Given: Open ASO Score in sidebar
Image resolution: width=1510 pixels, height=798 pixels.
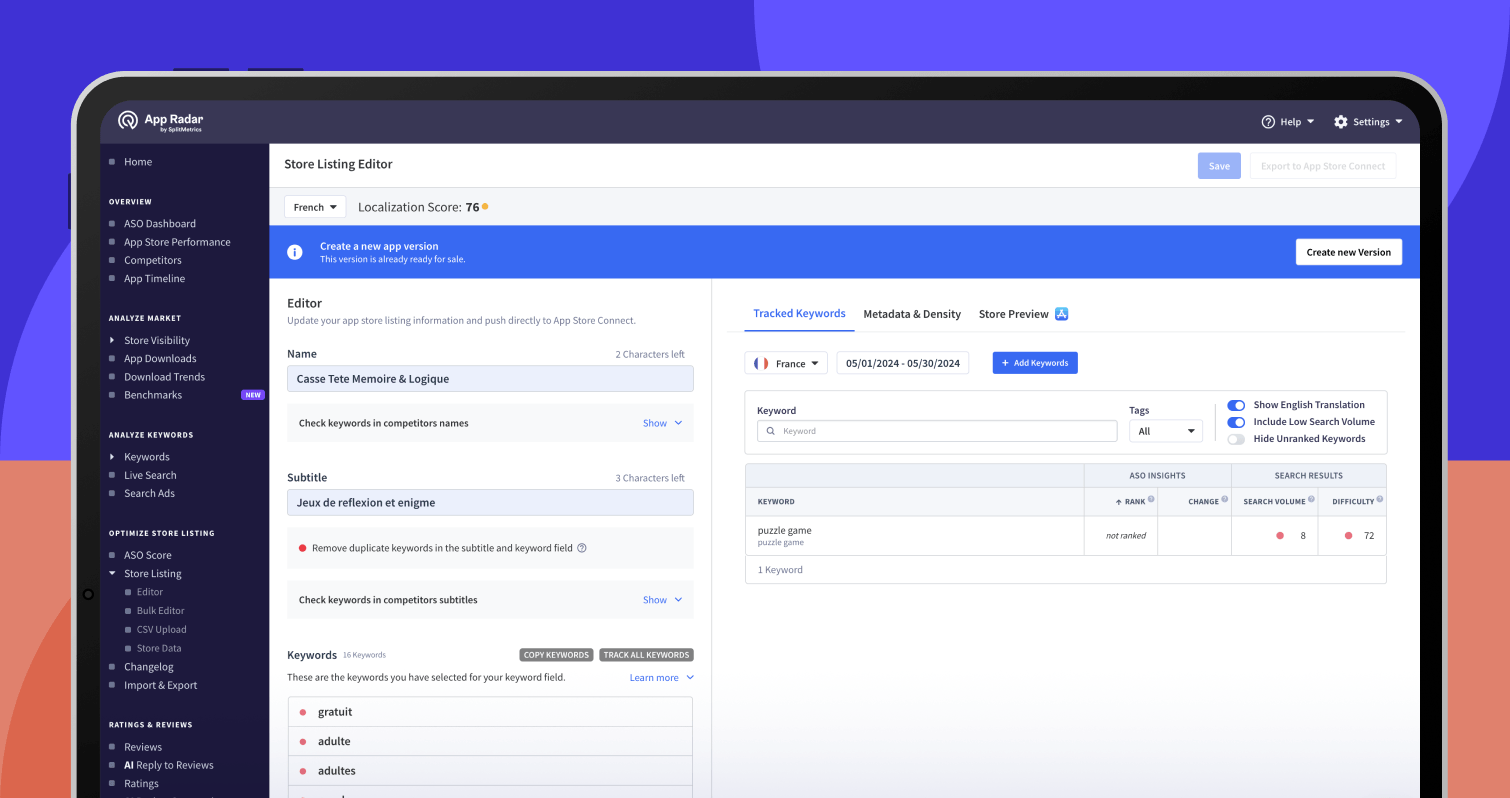Looking at the screenshot, I should pos(148,555).
